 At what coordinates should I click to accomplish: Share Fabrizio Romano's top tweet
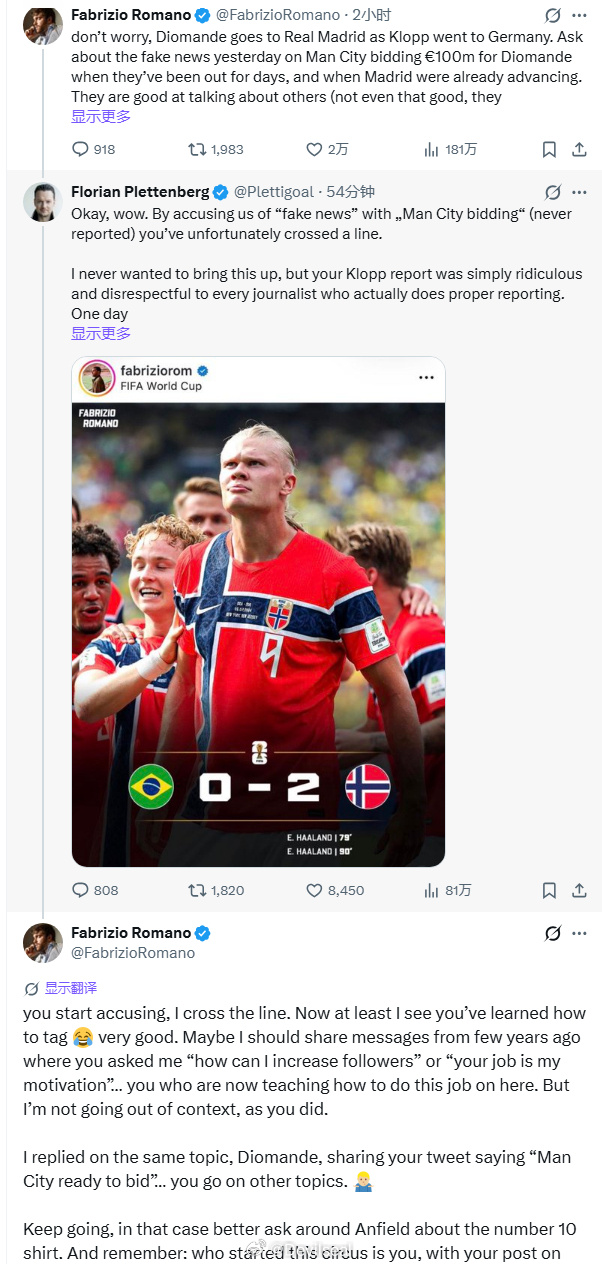[x=579, y=149]
